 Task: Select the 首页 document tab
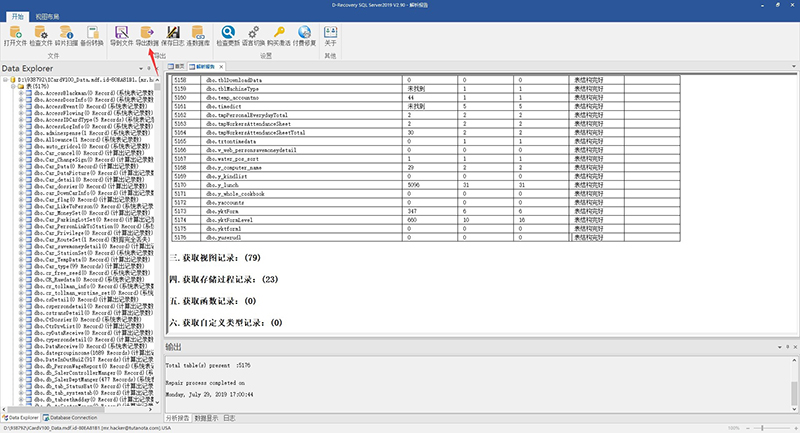pyautogui.click(x=177, y=67)
